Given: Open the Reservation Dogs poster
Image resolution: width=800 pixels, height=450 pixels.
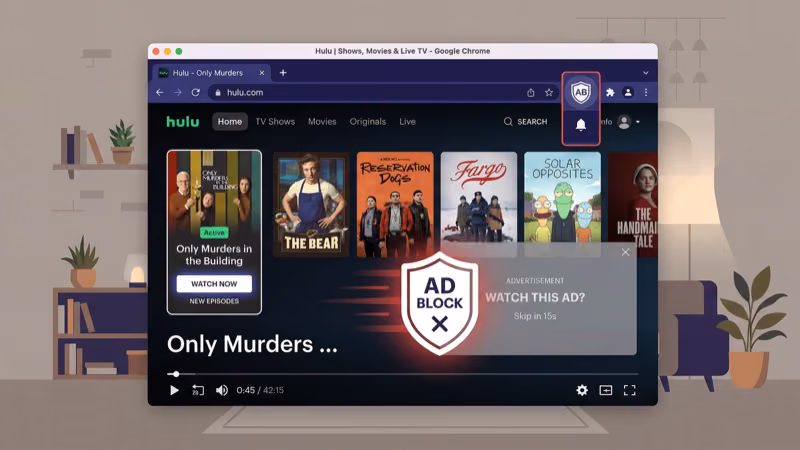Looking at the screenshot, I should coord(395,204).
